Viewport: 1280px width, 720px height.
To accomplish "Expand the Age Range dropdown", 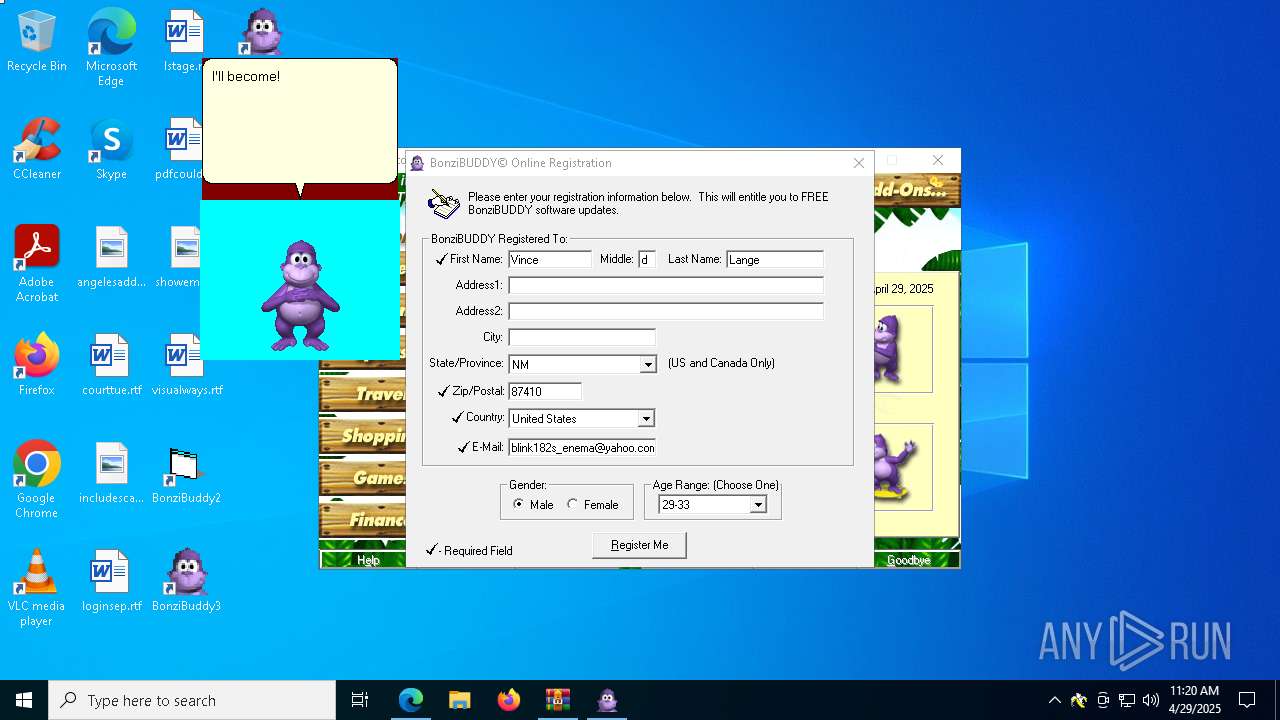I will pos(758,505).
